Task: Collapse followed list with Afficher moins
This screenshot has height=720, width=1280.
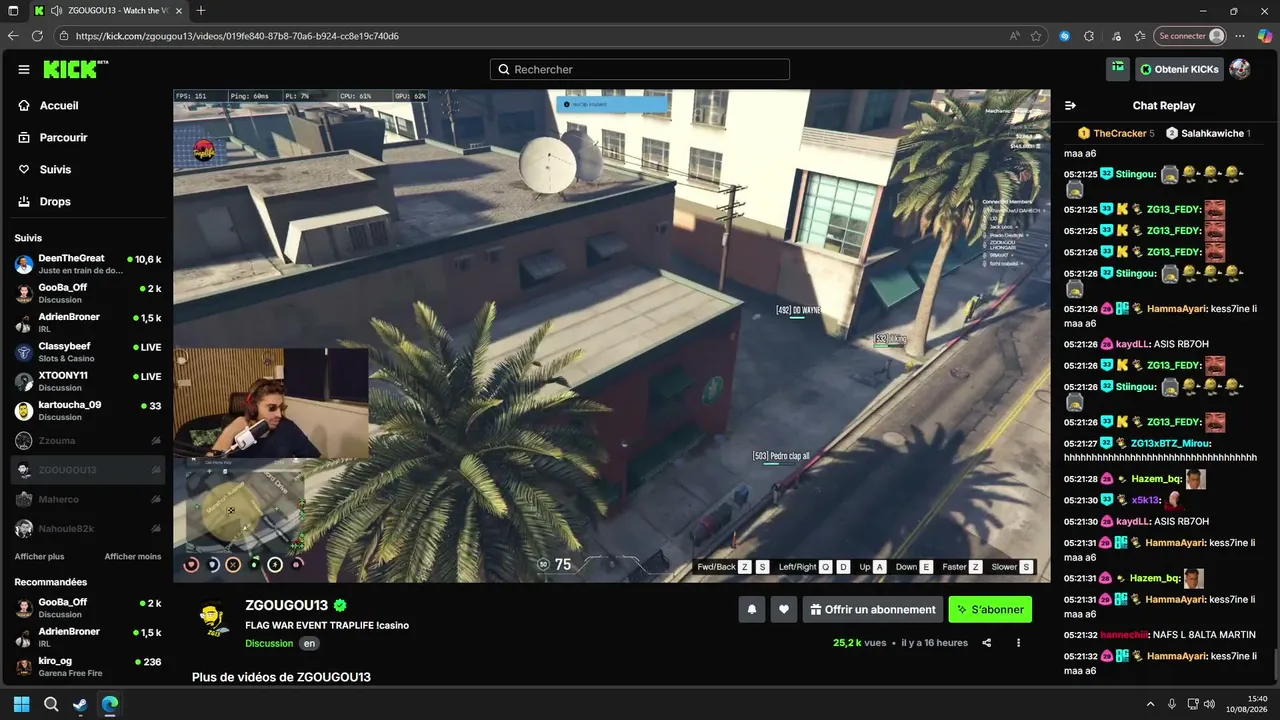Action: [133, 557]
